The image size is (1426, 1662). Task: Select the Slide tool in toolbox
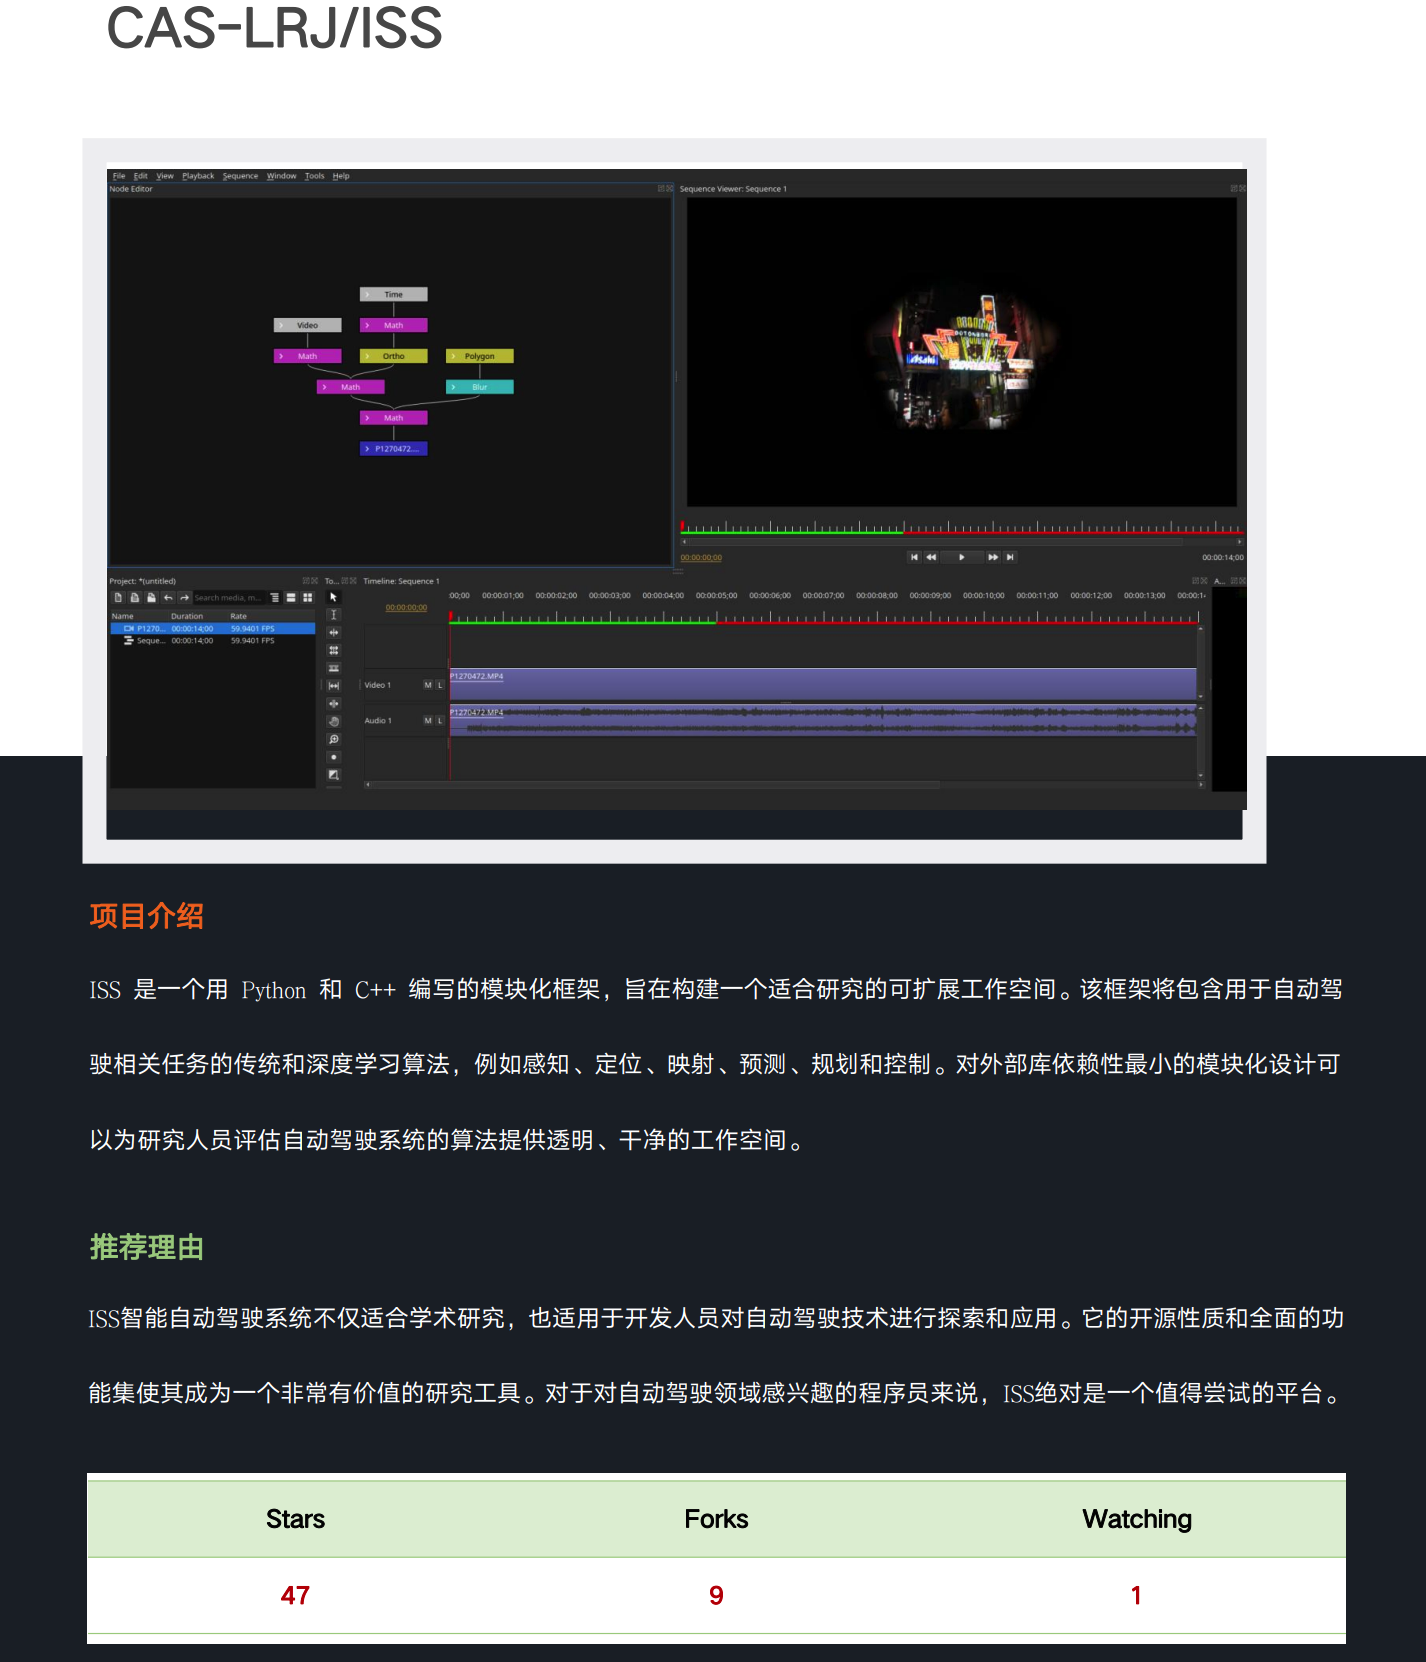[x=334, y=703]
